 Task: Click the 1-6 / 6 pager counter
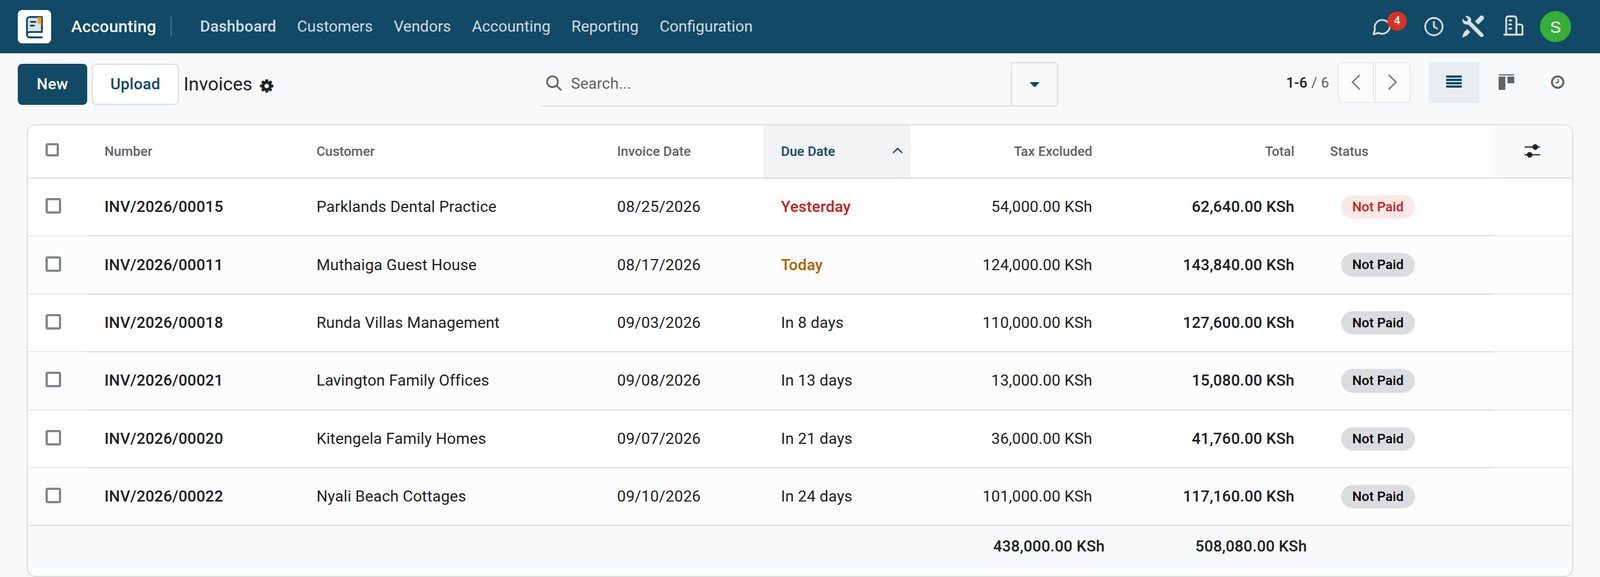click(x=1307, y=83)
